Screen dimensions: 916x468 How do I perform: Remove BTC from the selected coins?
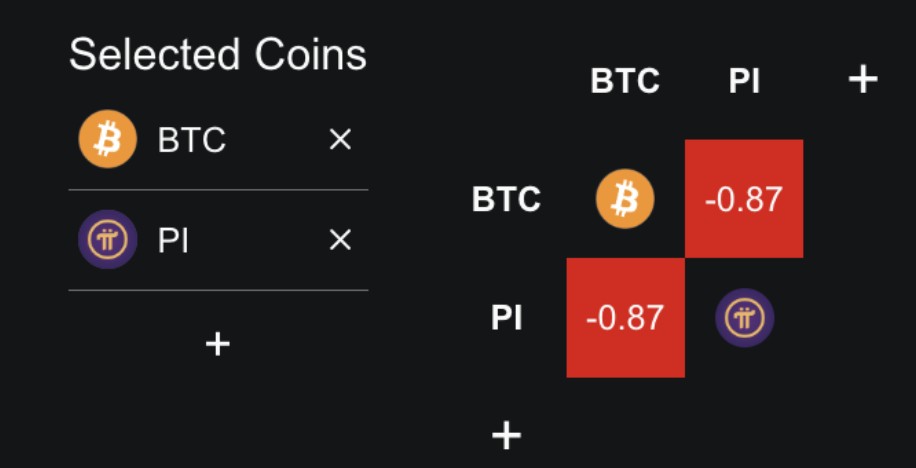(340, 141)
